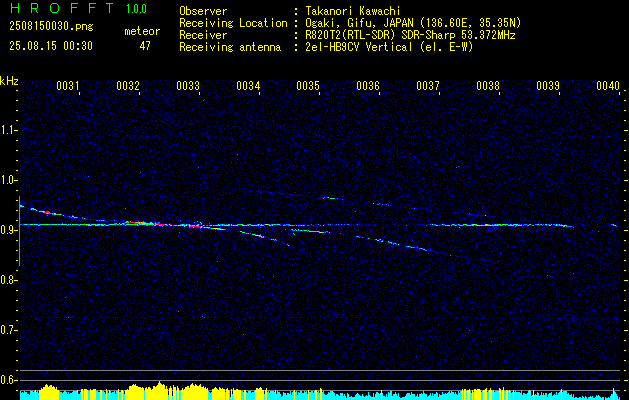Viewport: 629px width, 400px height.
Task: Click time marker 0040
Action: click(x=608, y=85)
